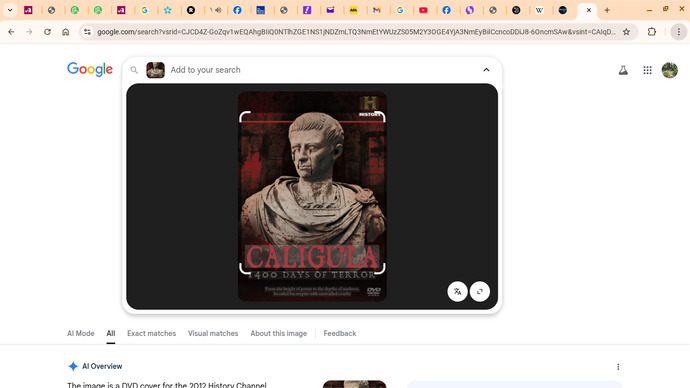690x388 pixels.
Task: Reload the current page
Action: pos(48,32)
